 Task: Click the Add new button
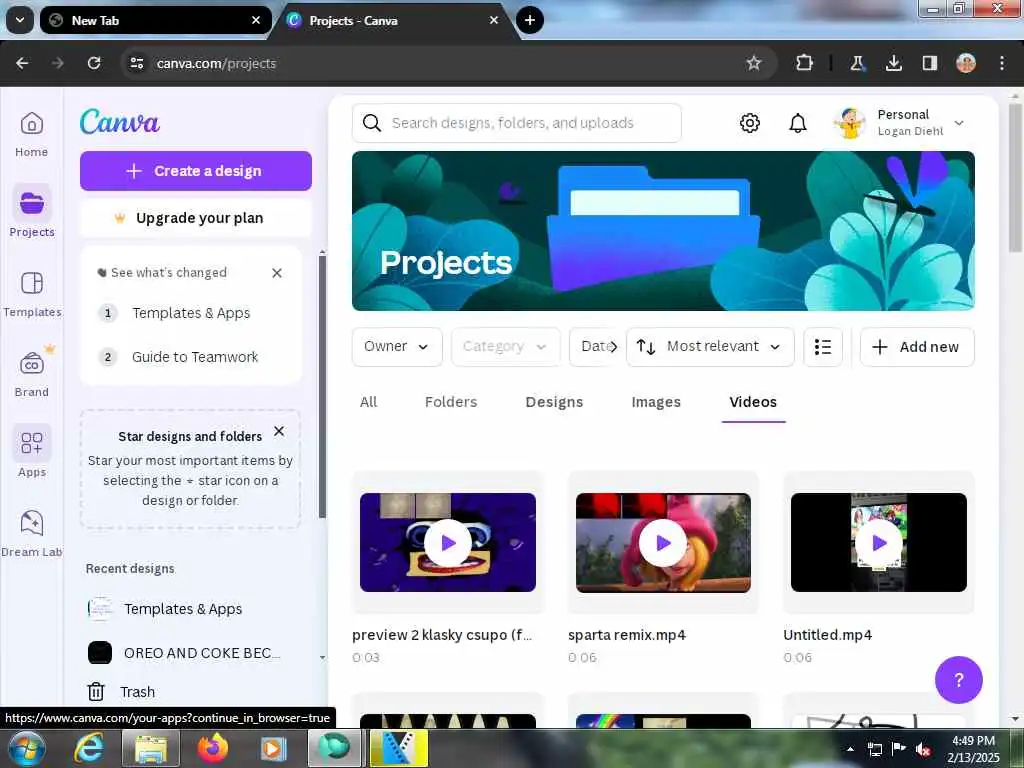pyautogui.click(x=917, y=347)
